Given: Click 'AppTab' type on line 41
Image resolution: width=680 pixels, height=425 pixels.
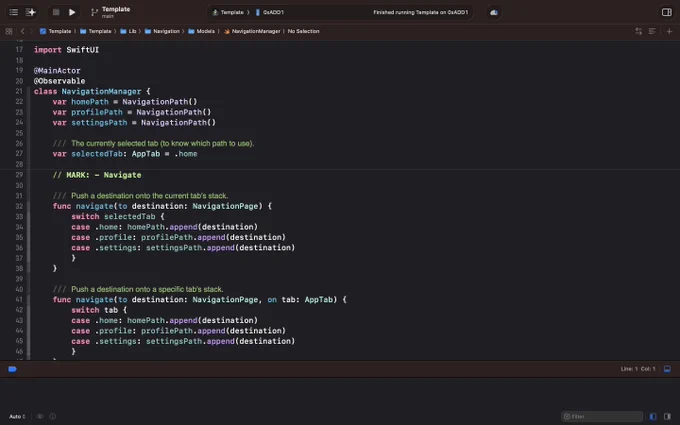Looking at the screenshot, I should [x=318, y=300].
